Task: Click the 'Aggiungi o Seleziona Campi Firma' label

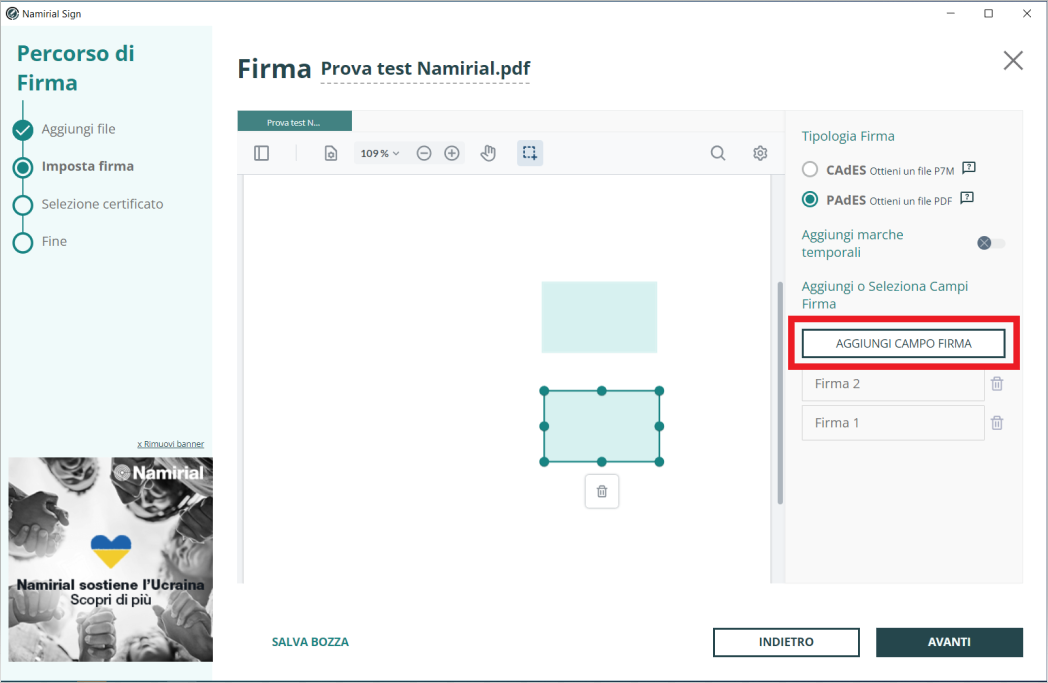Action: coord(885,295)
